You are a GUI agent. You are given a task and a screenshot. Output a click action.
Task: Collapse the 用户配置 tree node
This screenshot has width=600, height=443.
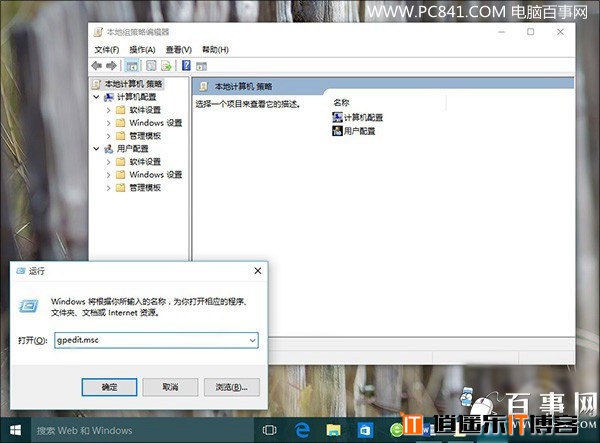click(96, 149)
